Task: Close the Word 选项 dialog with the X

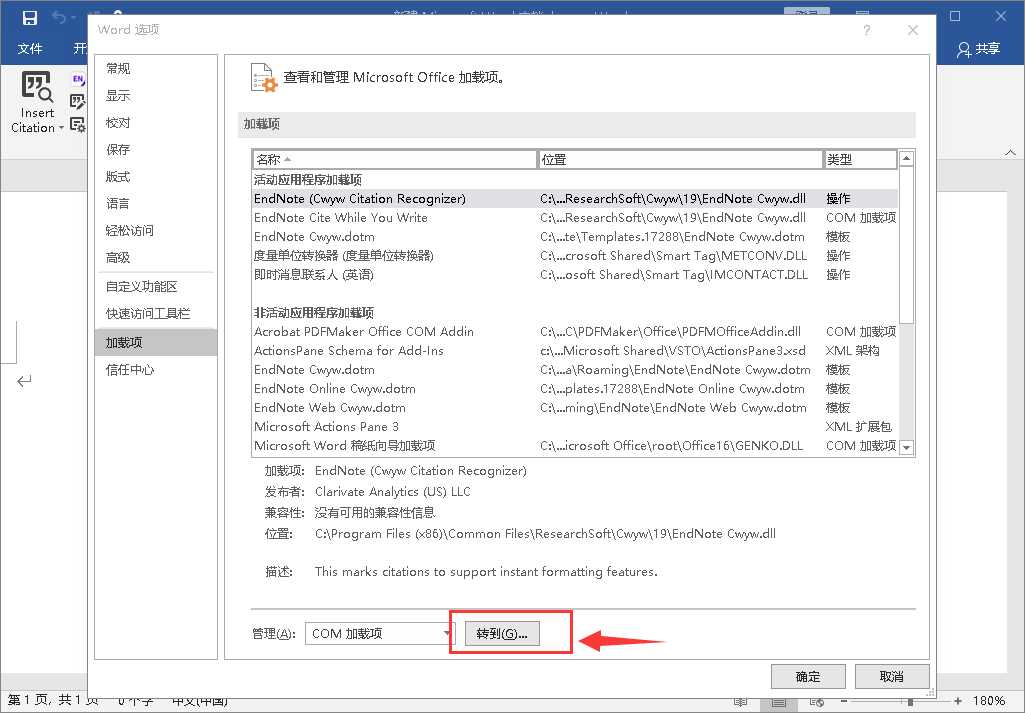Action: click(913, 30)
